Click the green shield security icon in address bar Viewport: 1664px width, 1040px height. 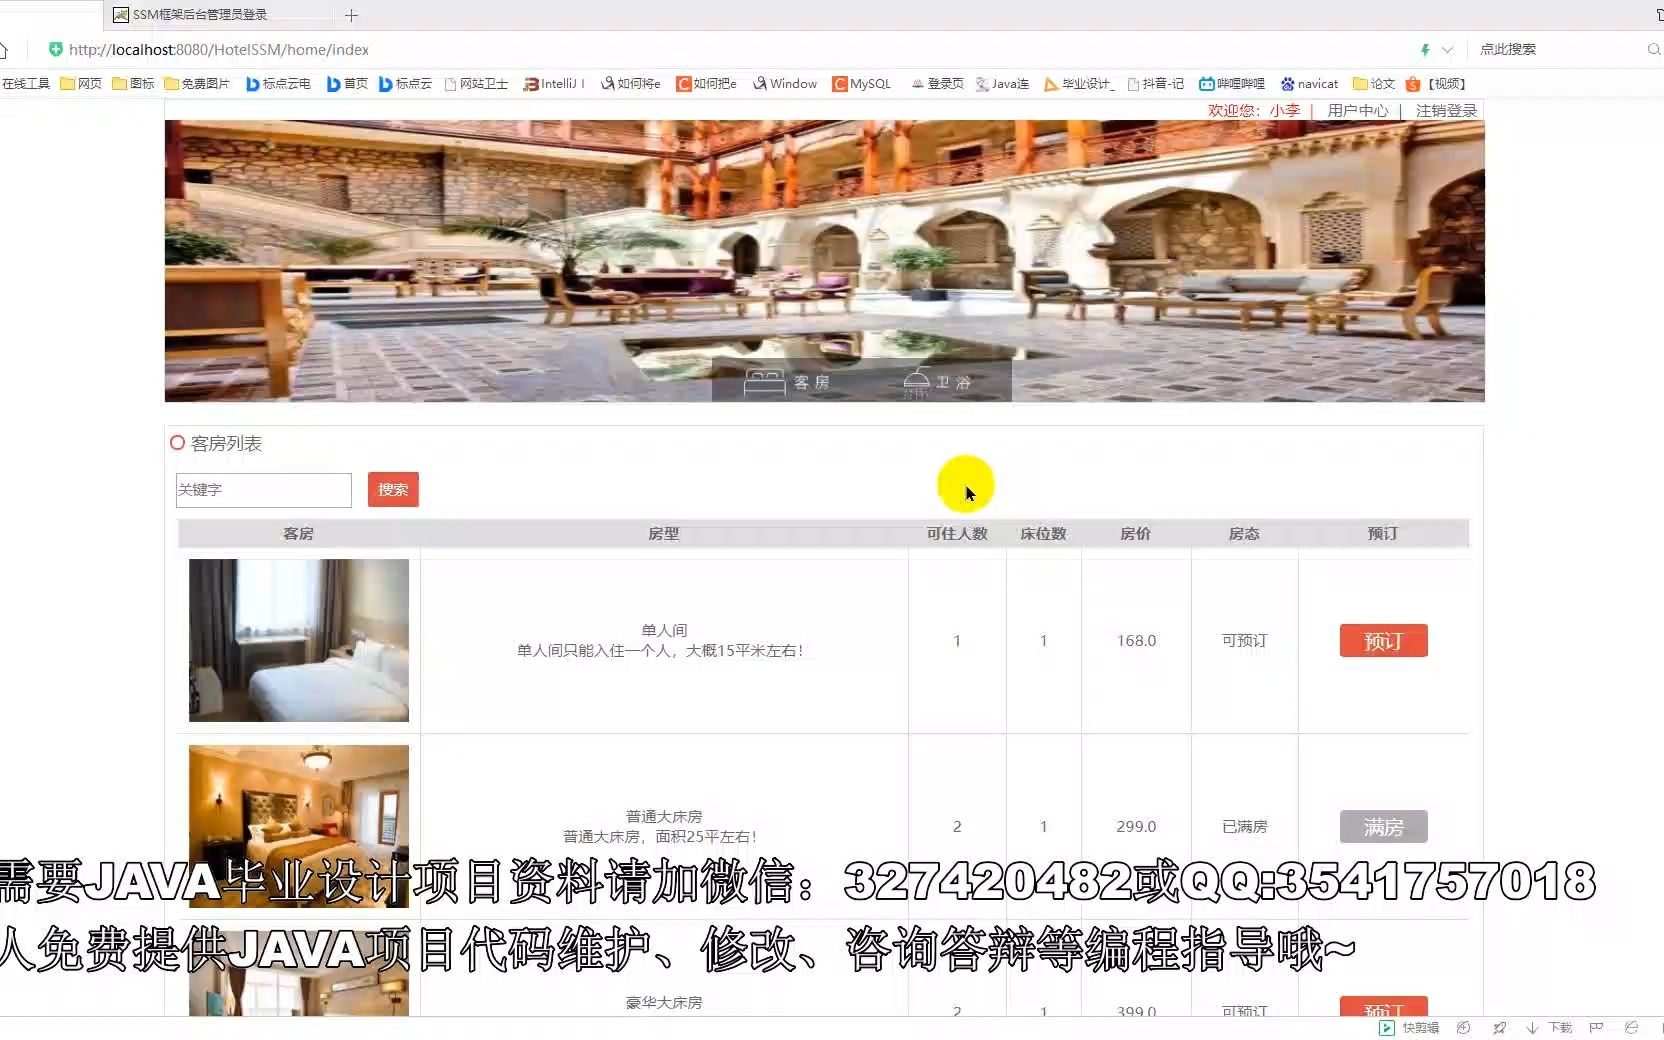[x=55, y=49]
